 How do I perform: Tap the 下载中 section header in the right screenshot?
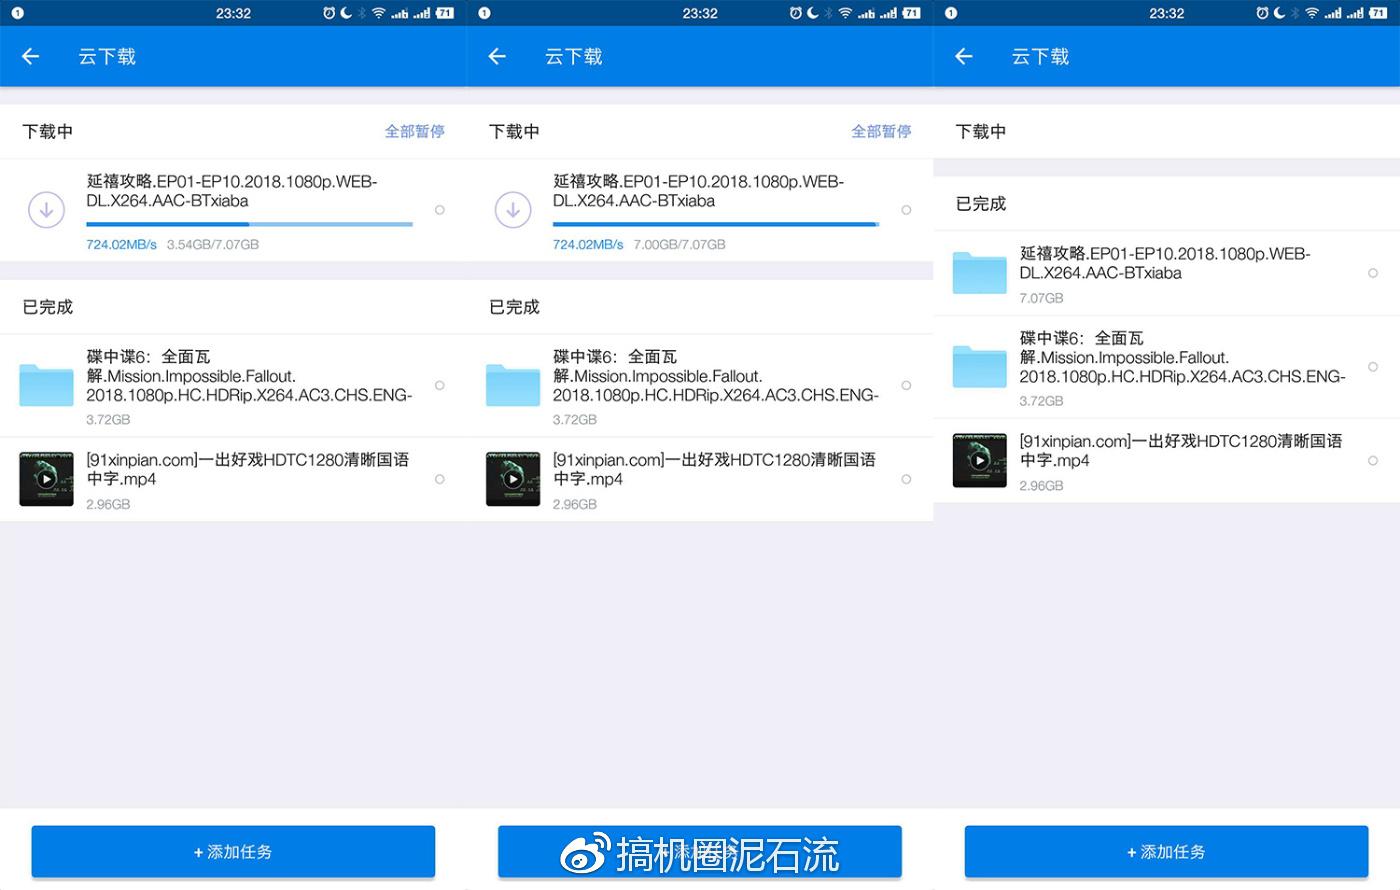[981, 131]
